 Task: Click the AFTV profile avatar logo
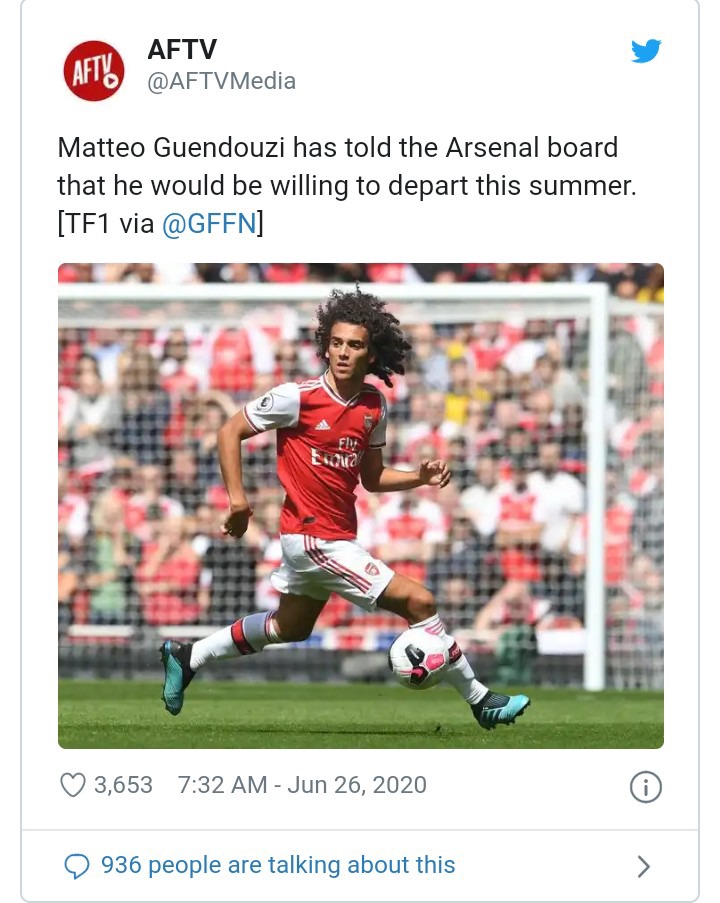(93, 70)
